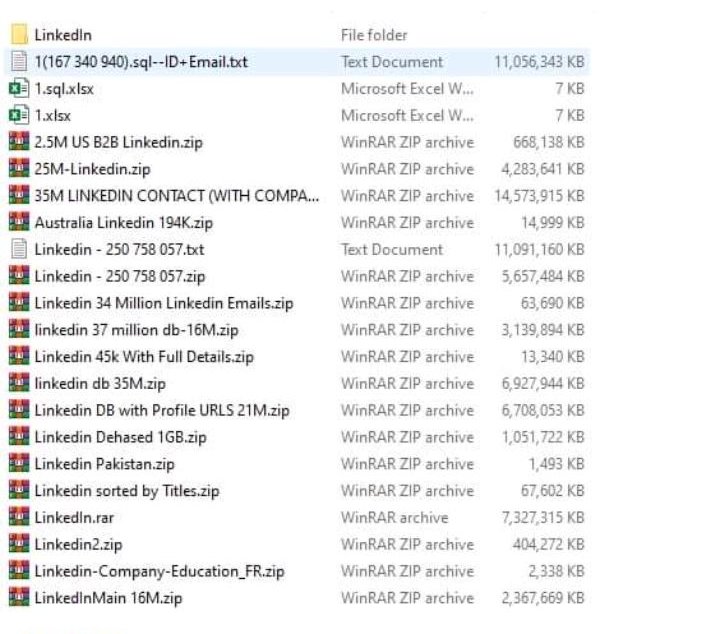Highlight the Linkedin-Company-Education_FR.zip file name
This screenshot has width=720, height=634.
point(159,572)
